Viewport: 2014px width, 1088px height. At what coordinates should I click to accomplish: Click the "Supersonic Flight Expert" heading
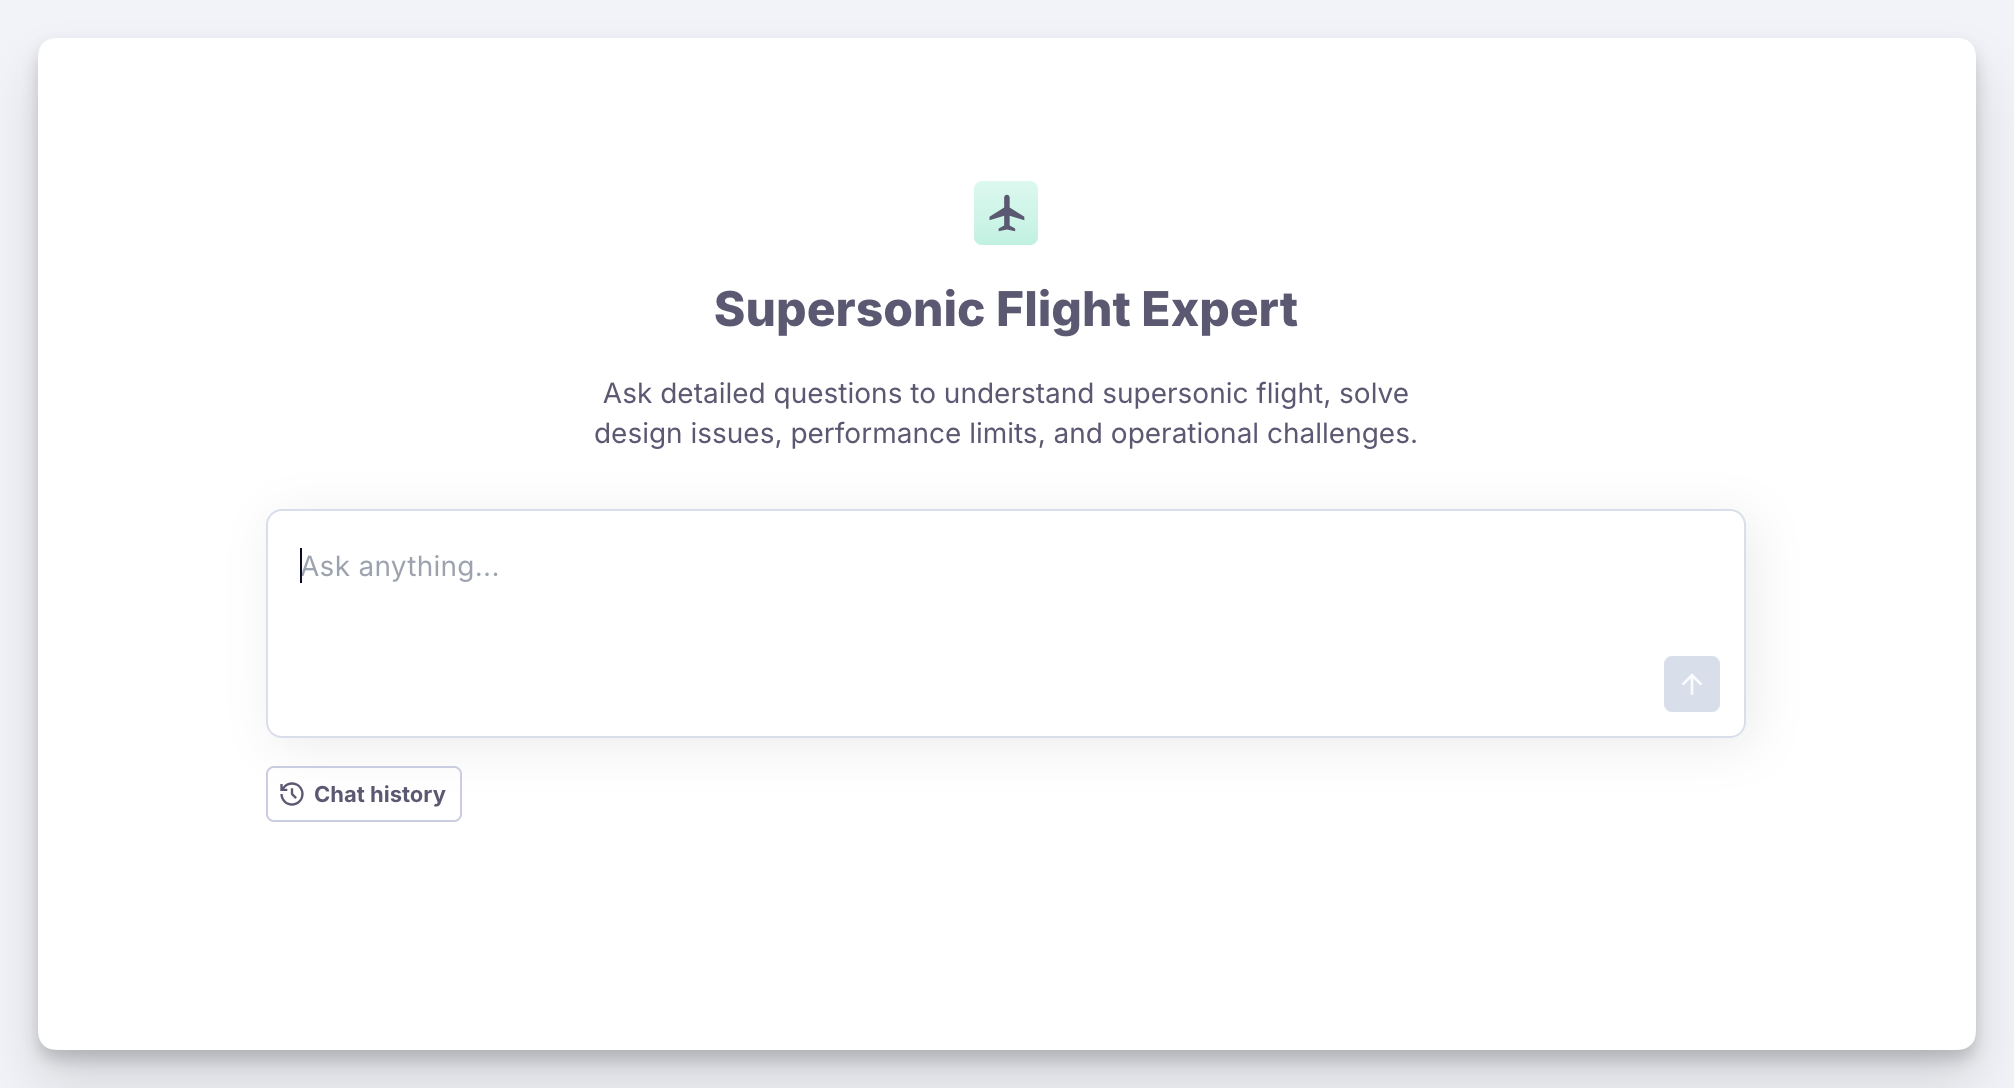[x=1005, y=309]
